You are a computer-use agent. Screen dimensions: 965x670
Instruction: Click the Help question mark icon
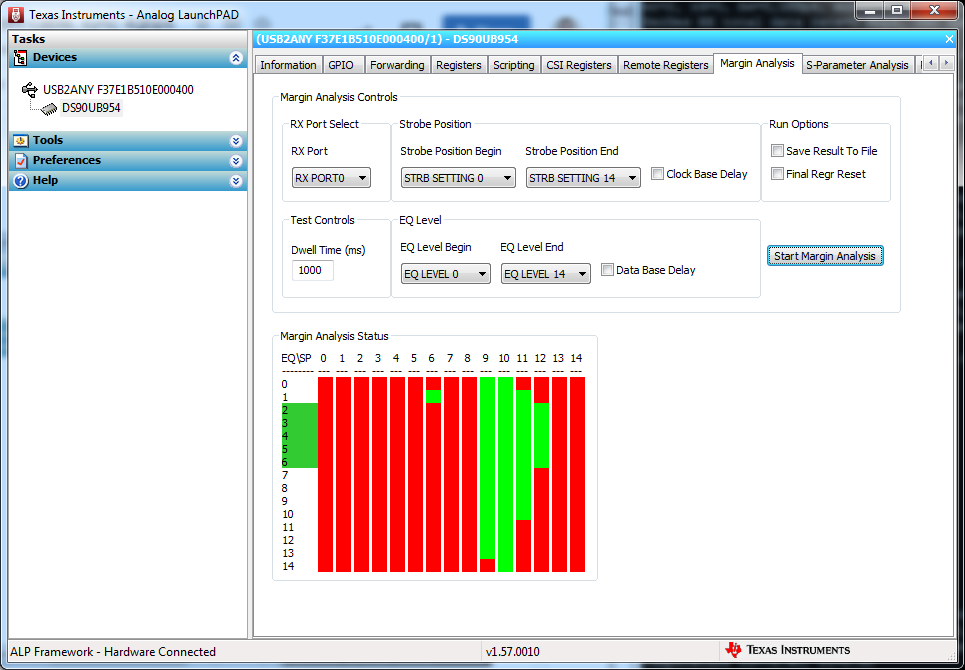click(x=21, y=181)
